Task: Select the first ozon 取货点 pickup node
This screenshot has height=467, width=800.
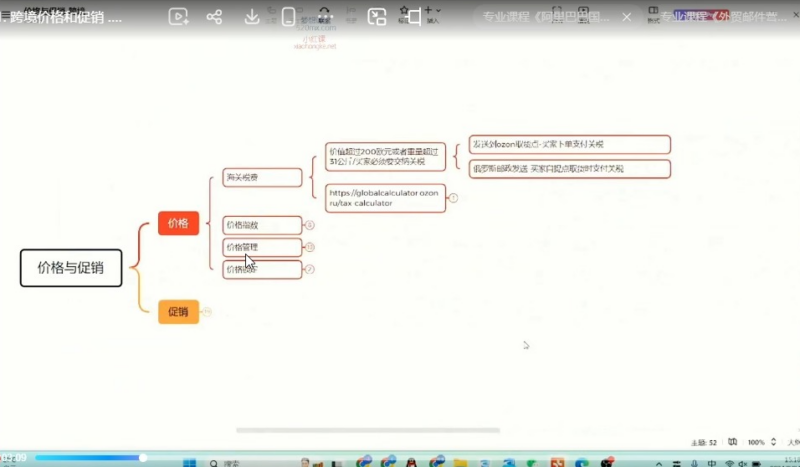Action: 569,144
